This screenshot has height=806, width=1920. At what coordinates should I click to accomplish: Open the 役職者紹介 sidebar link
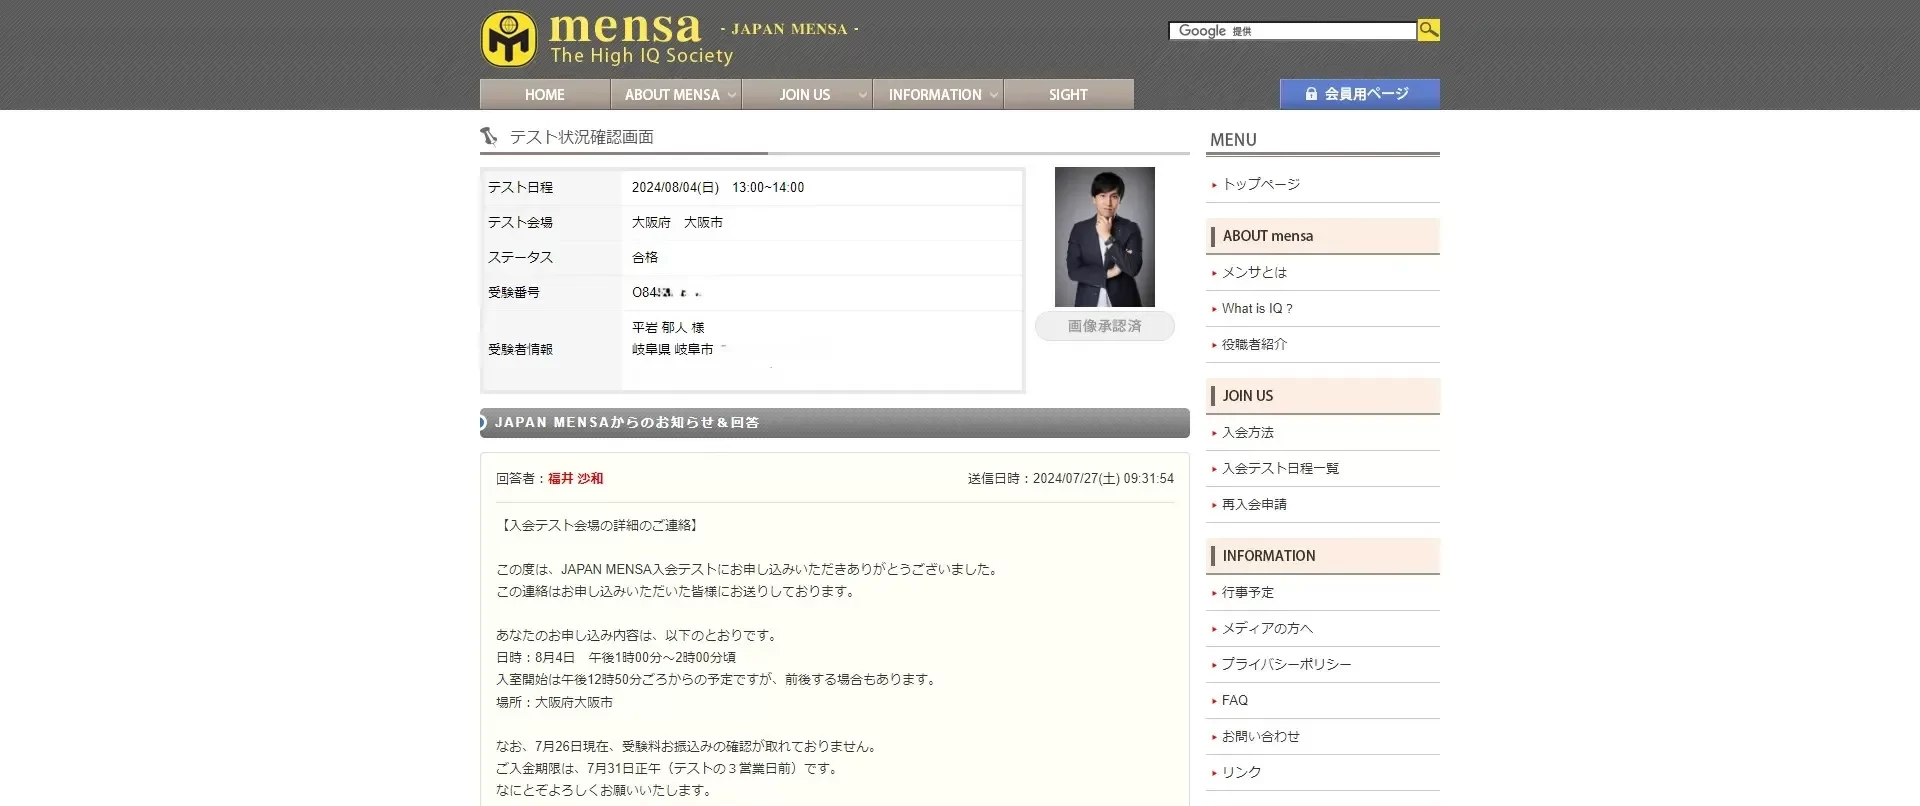click(1254, 344)
